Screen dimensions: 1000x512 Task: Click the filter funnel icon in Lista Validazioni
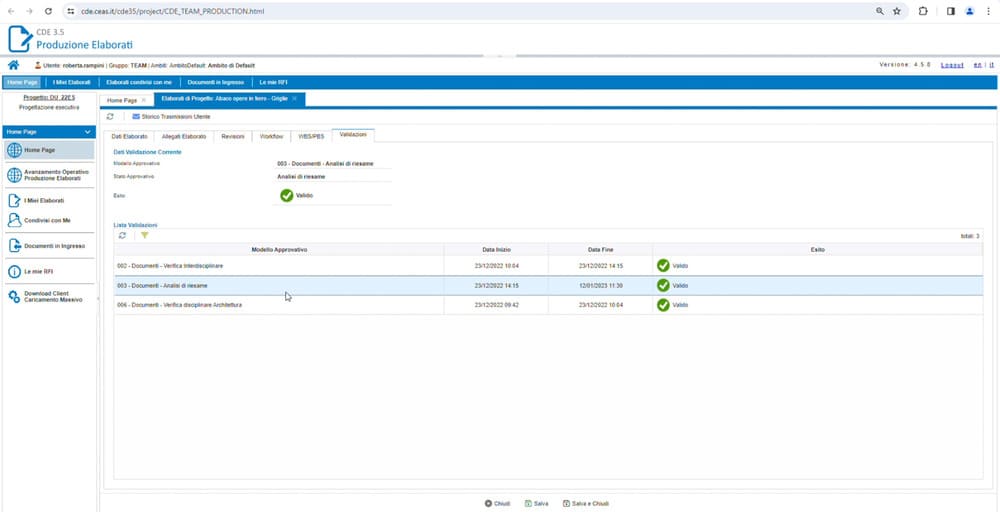145,236
